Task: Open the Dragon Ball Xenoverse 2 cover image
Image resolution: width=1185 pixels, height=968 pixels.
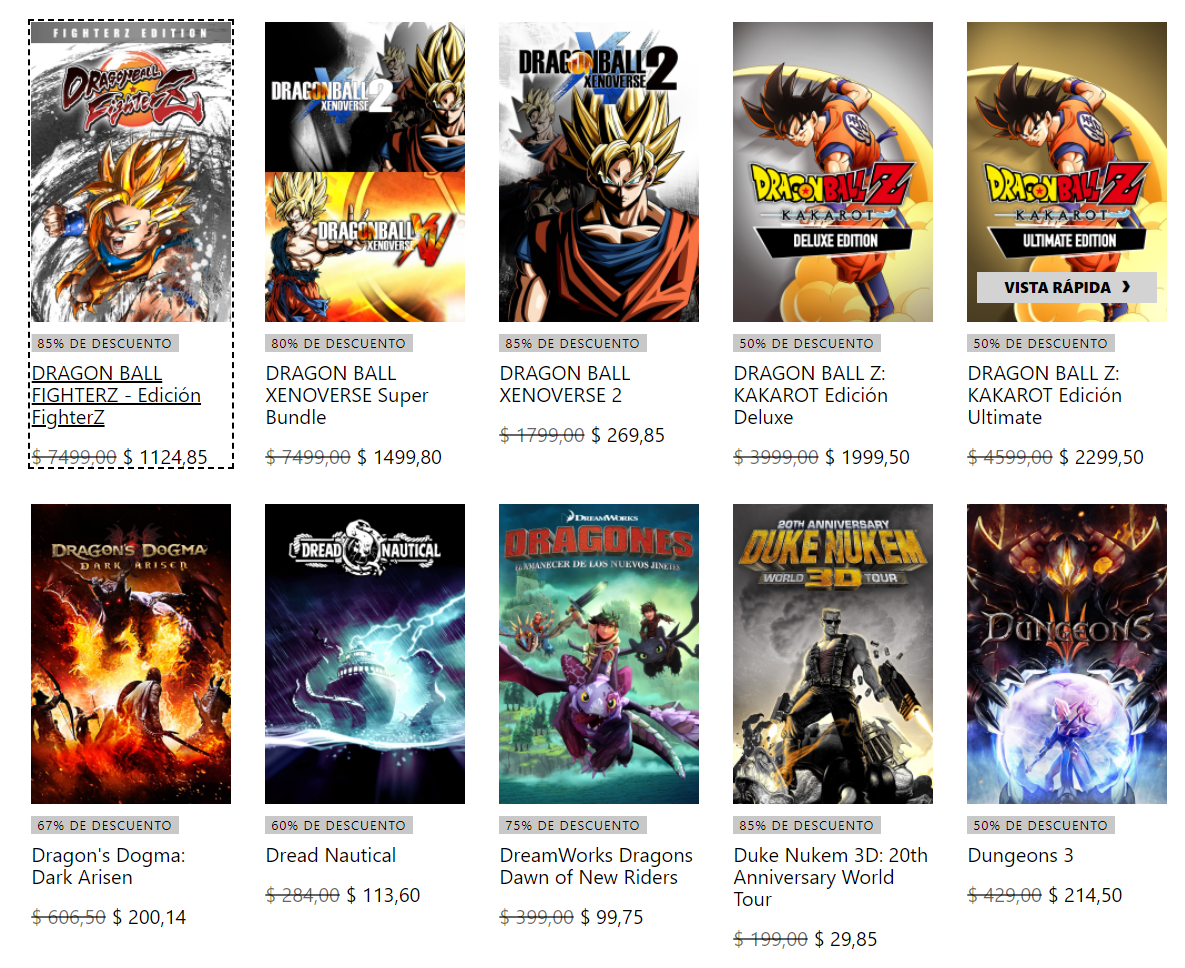Action: [599, 172]
